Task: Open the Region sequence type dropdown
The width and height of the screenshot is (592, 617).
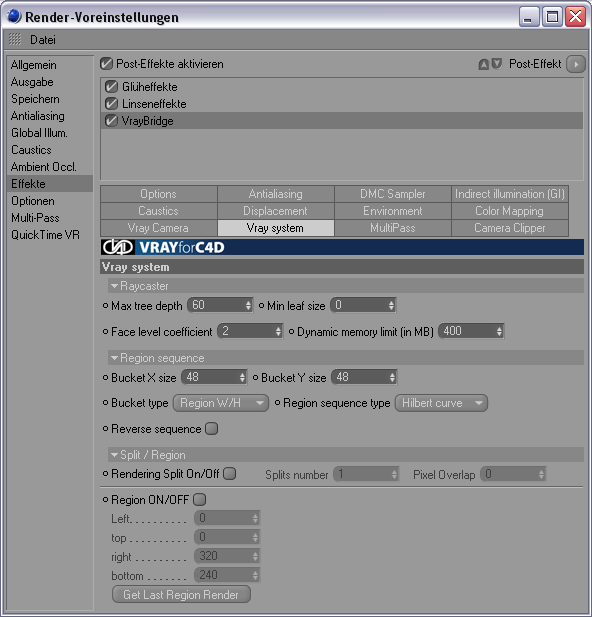Action: 441,403
